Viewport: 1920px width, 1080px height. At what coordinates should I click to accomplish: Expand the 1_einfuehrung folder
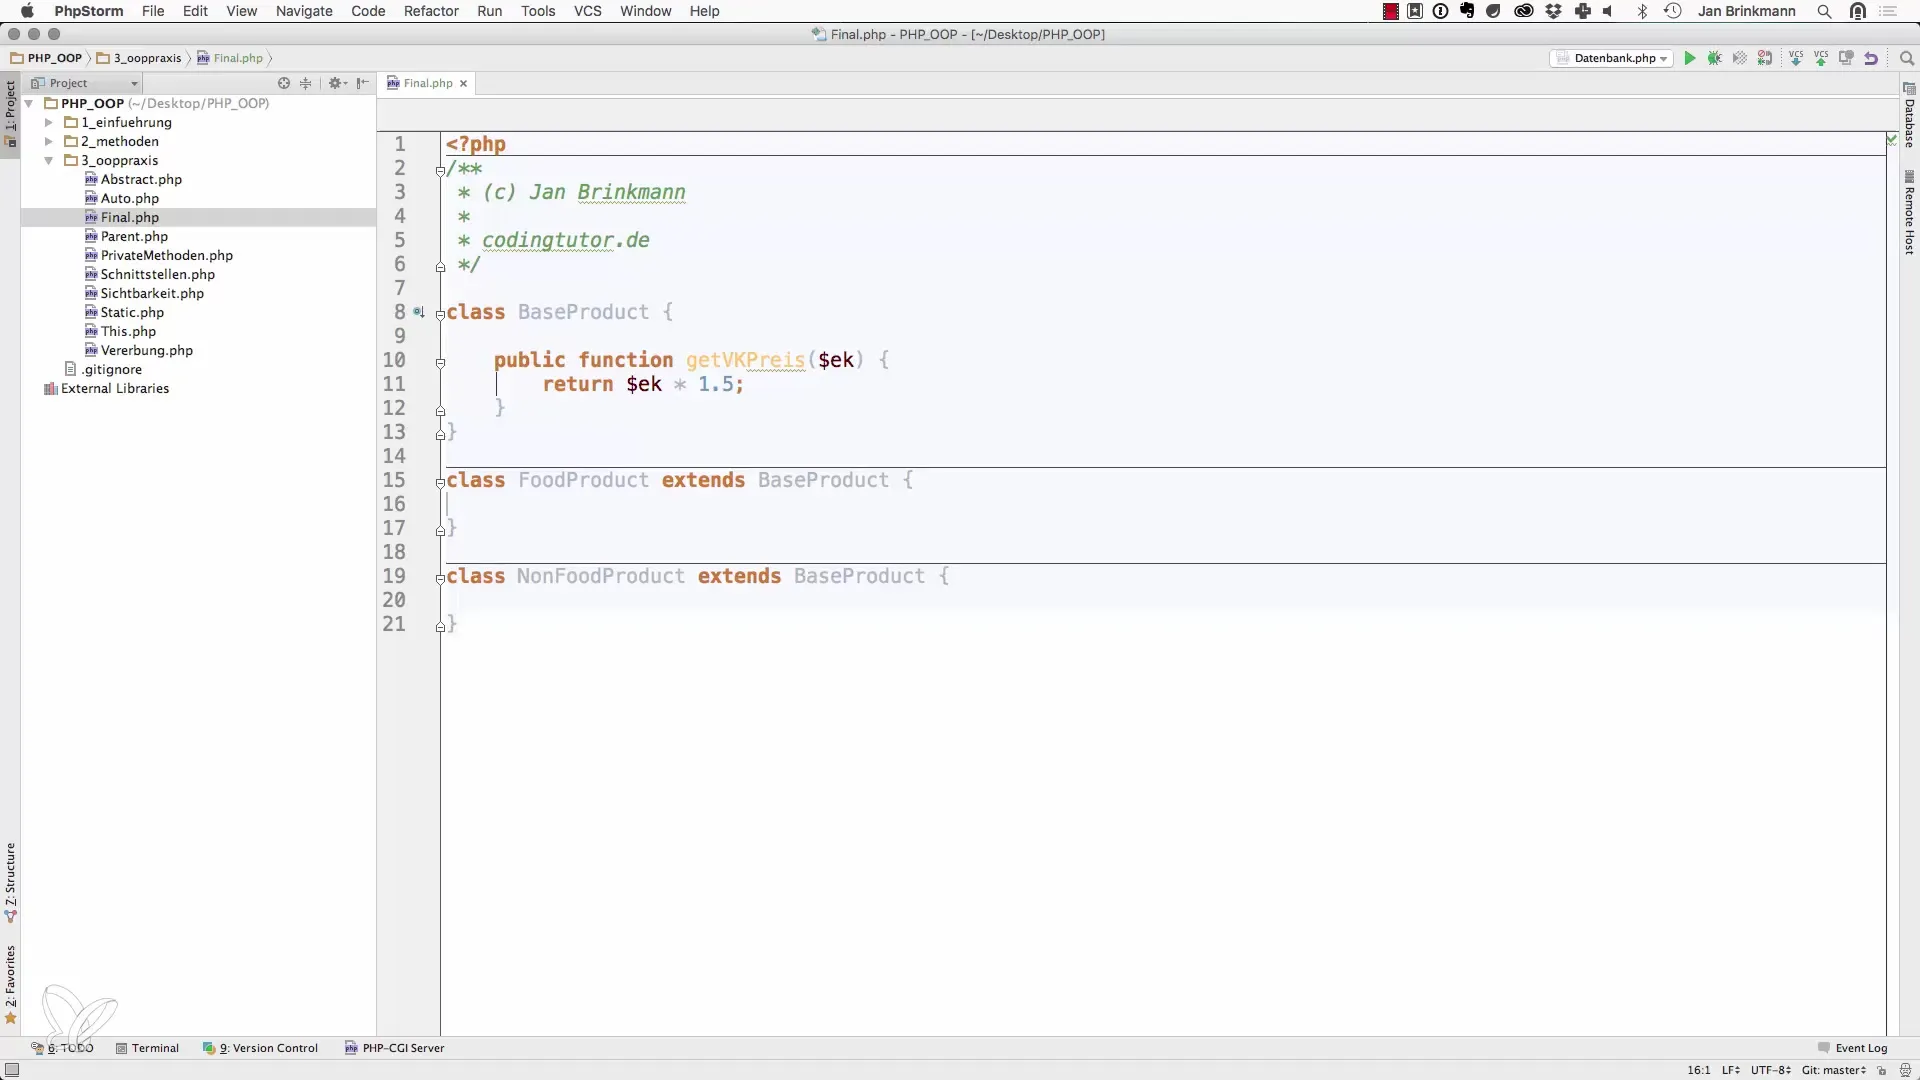(x=48, y=122)
